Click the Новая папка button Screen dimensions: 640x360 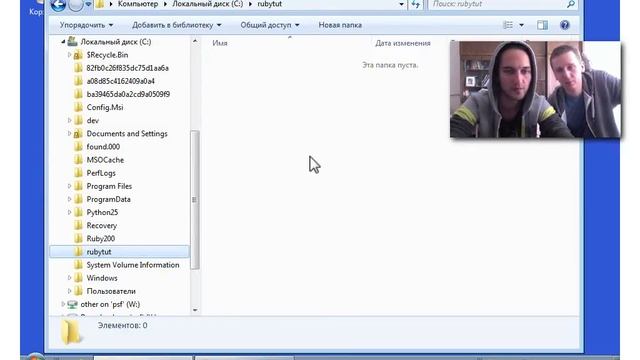coord(340,25)
